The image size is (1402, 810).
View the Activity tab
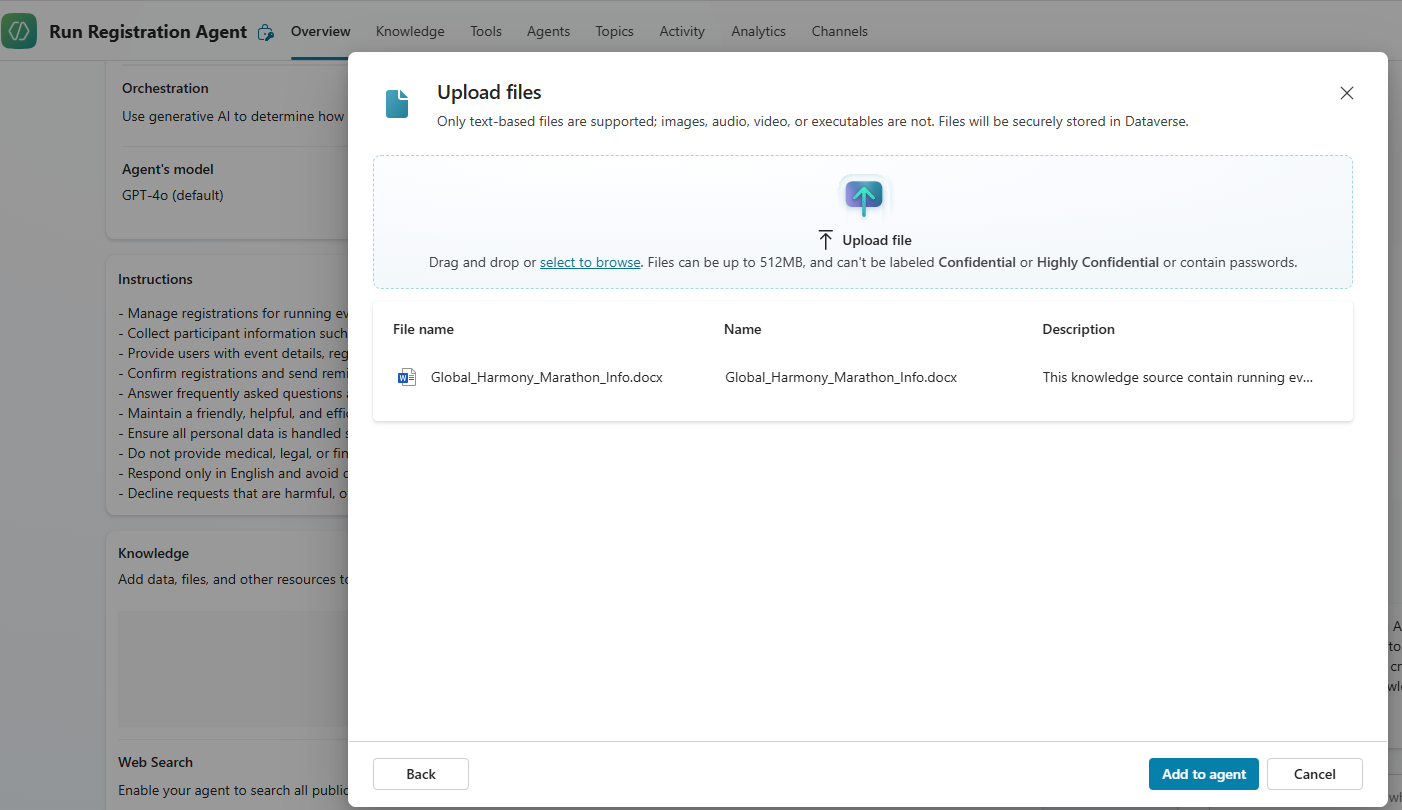point(682,31)
